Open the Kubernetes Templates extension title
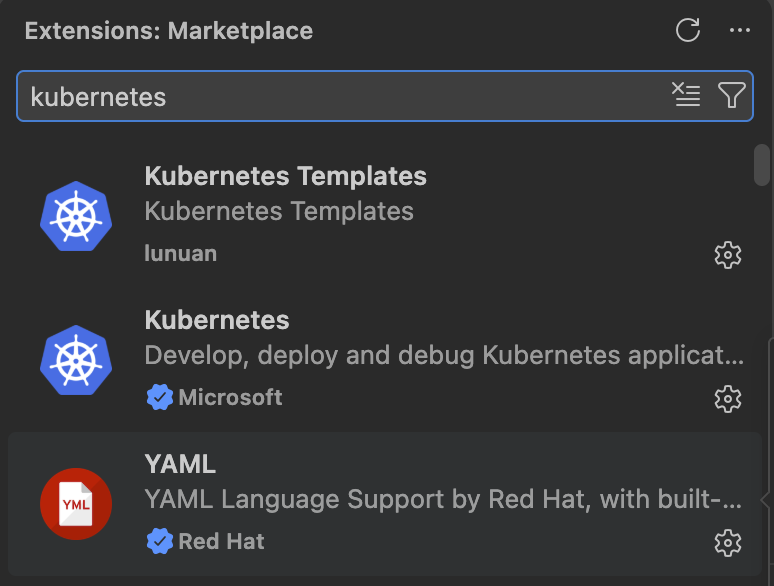Screen dimensions: 774x586 pos(285,176)
